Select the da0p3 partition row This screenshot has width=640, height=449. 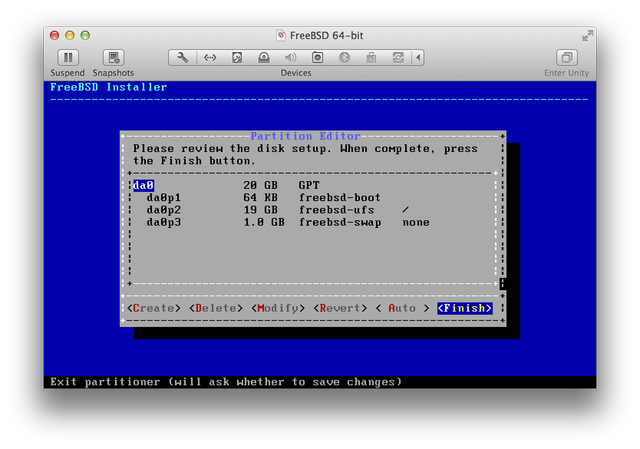click(312, 222)
